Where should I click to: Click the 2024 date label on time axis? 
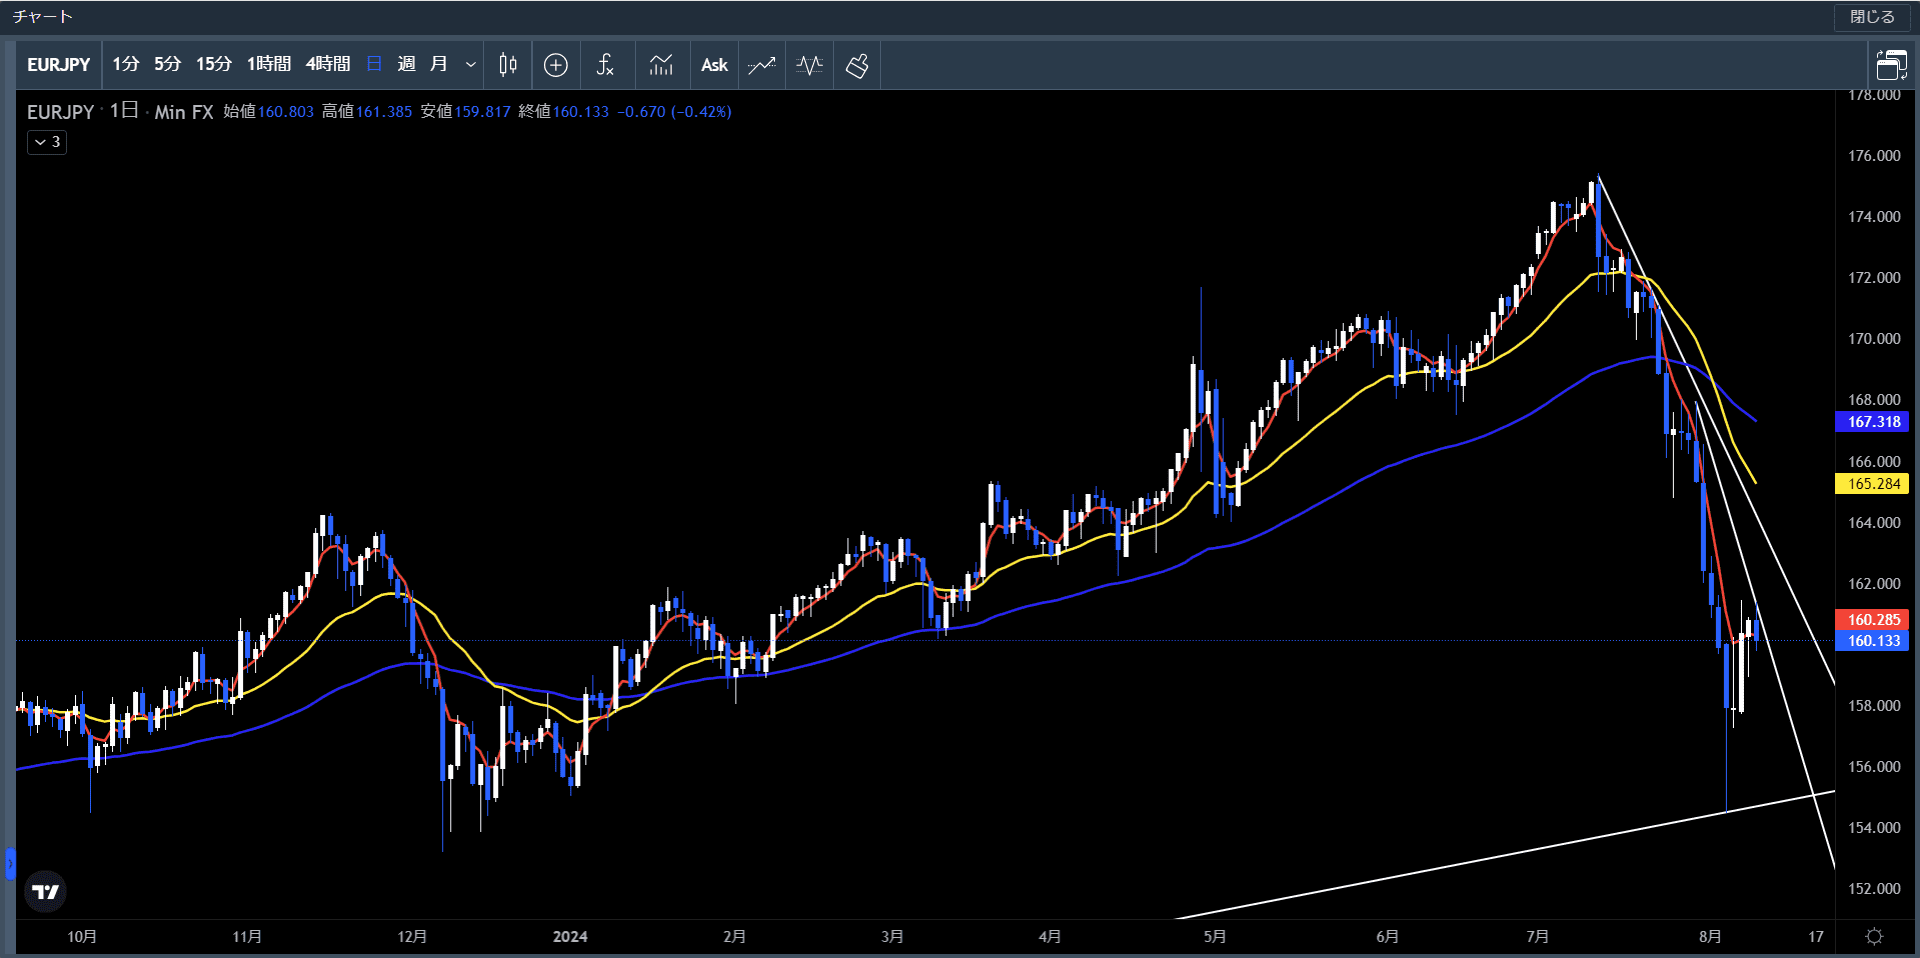(570, 937)
